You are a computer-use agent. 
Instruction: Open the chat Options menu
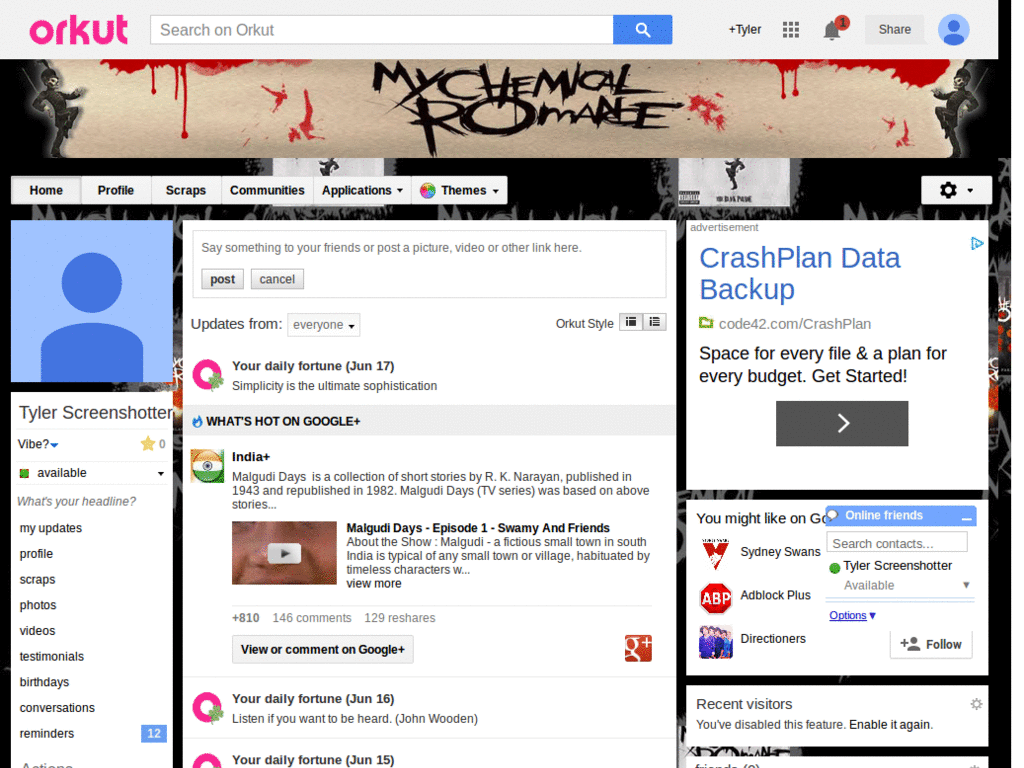pos(852,615)
